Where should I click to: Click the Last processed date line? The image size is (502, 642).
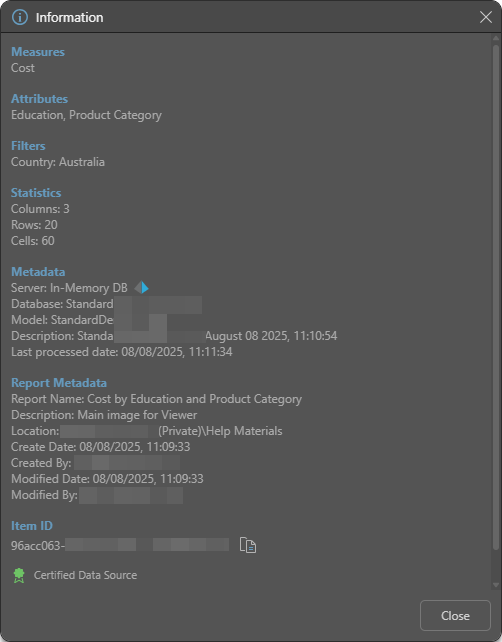122,352
